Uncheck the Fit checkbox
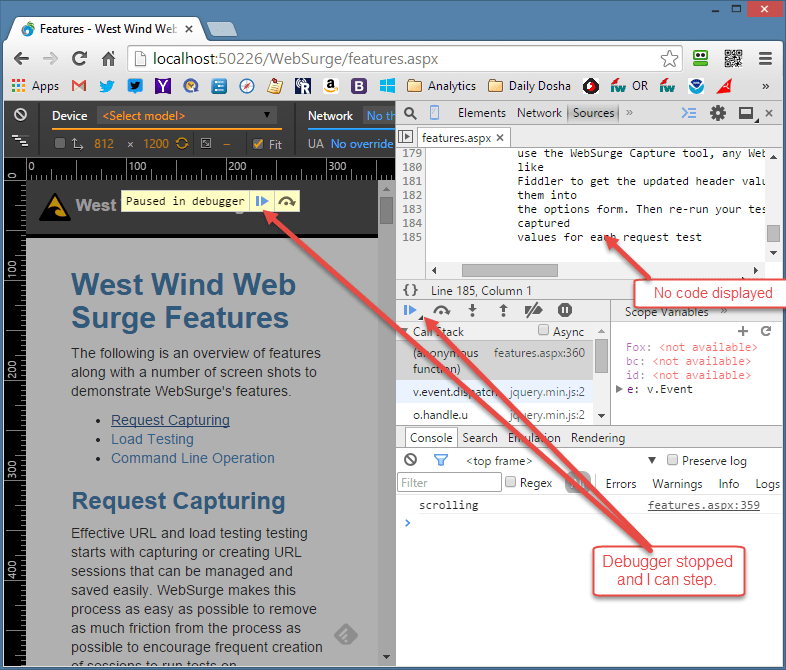Viewport: 786px width, 670px height. click(258, 144)
